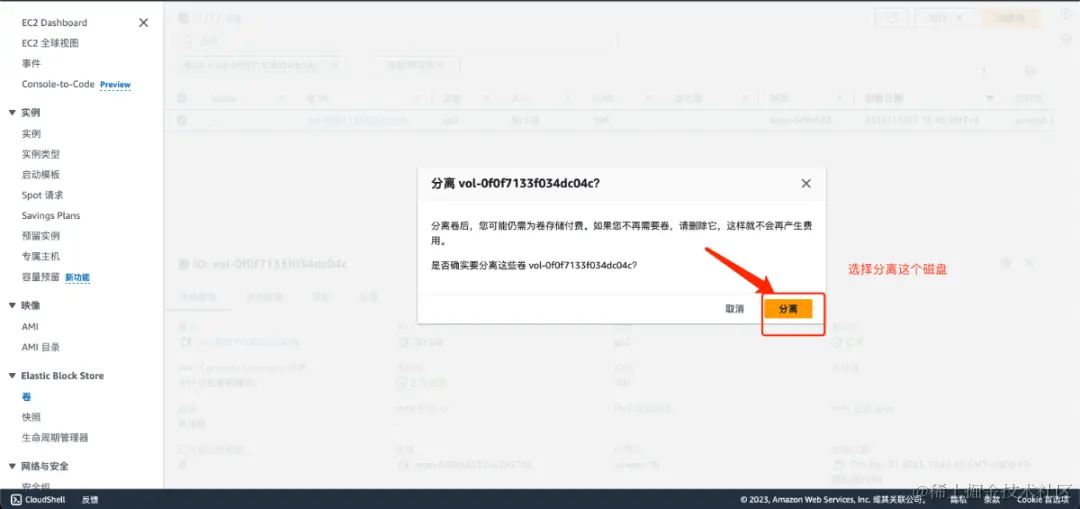This screenshot has width=1080, height=509.
Task: Open 条款 link in footer
Action: click(992, 499)
